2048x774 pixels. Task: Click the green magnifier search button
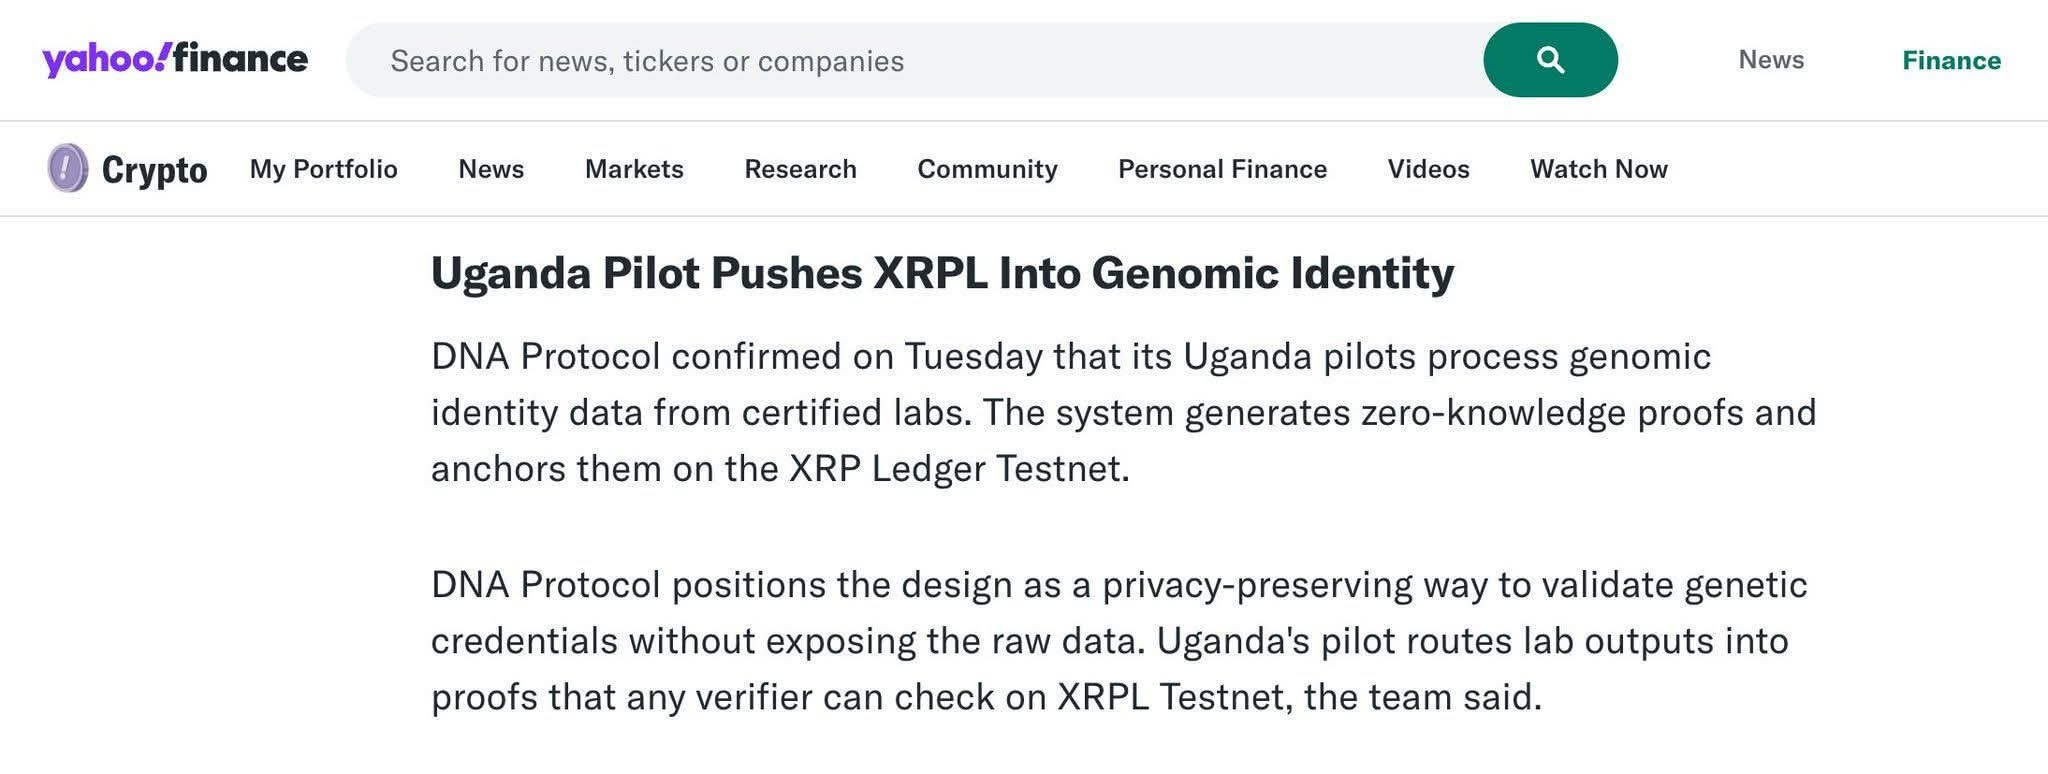tap(1550, 60)
